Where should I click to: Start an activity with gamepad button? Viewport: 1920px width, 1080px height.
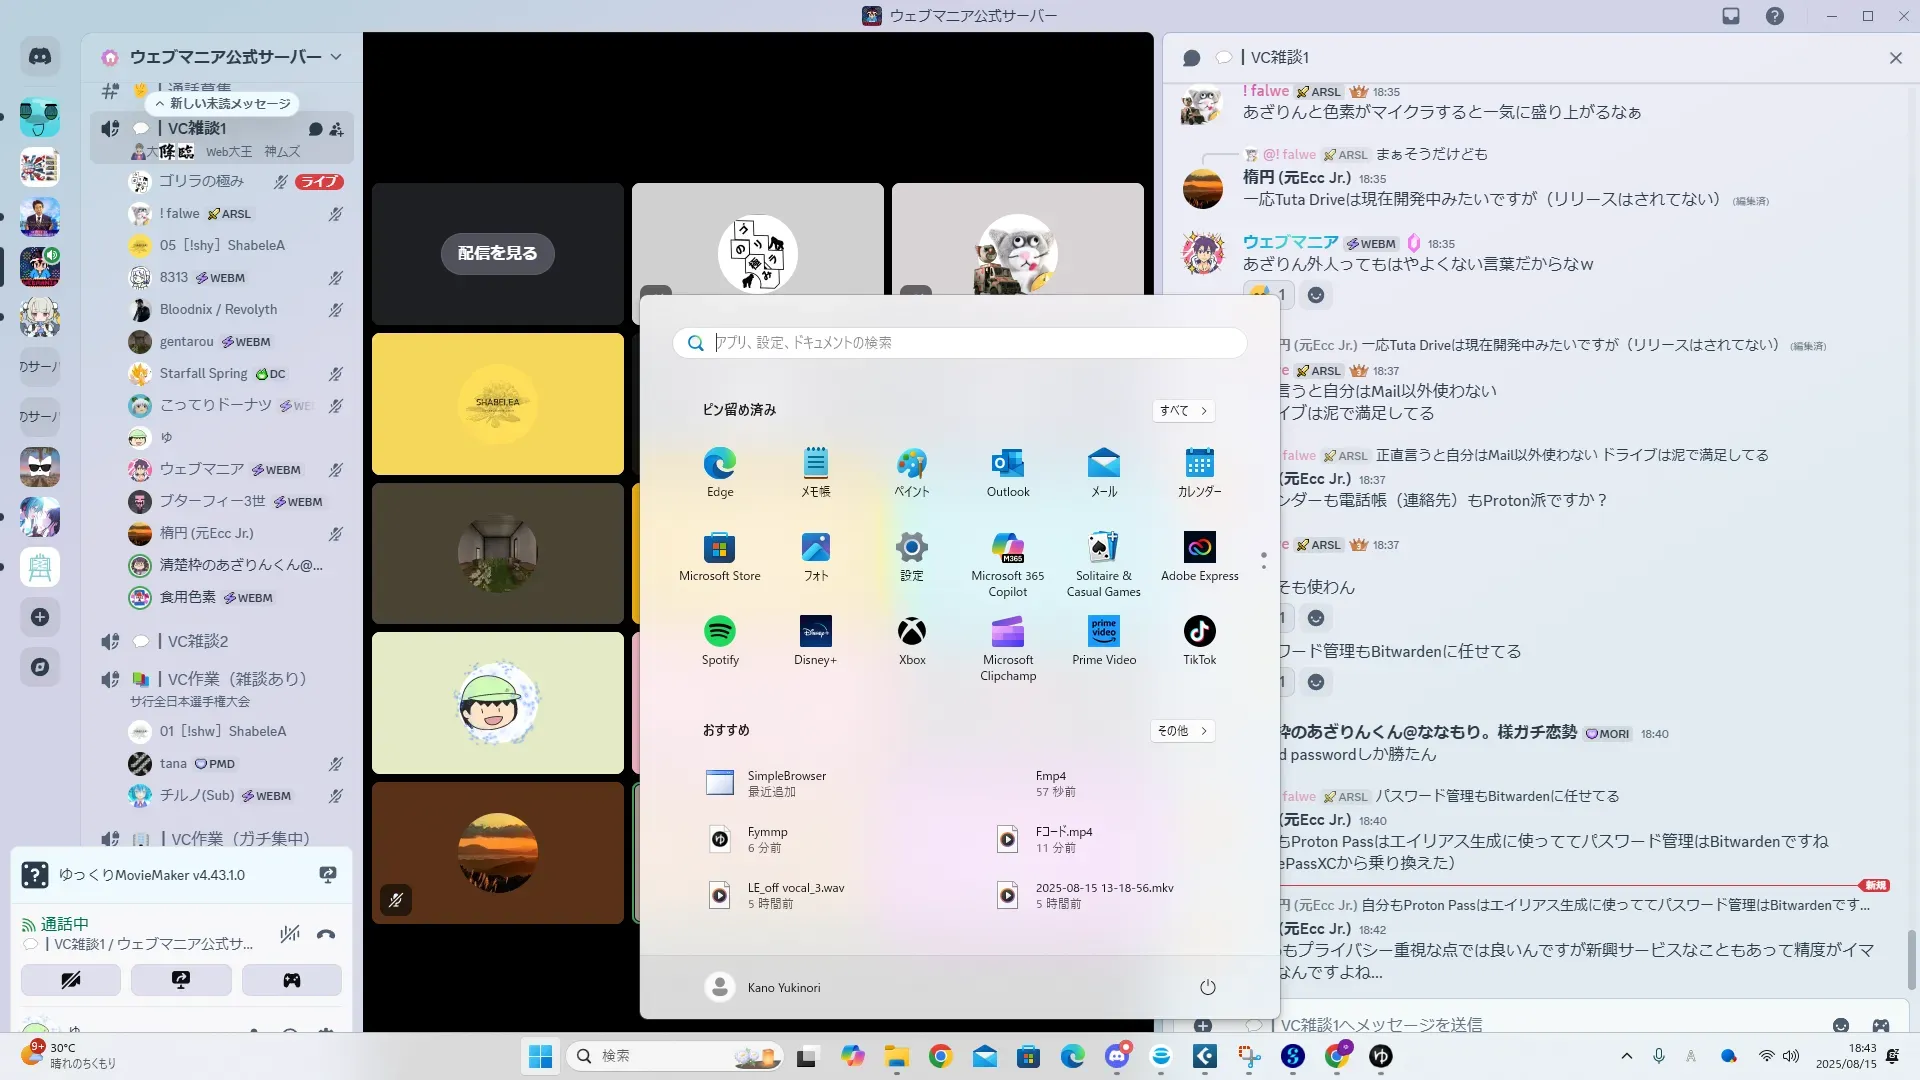[x=291, y=980]
